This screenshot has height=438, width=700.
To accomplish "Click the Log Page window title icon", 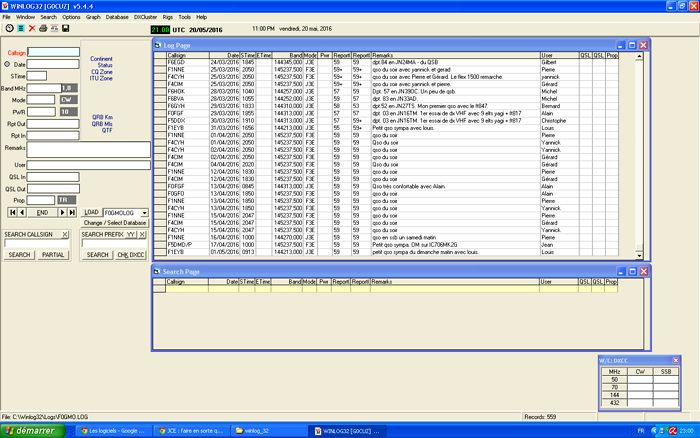I will 158,45.
